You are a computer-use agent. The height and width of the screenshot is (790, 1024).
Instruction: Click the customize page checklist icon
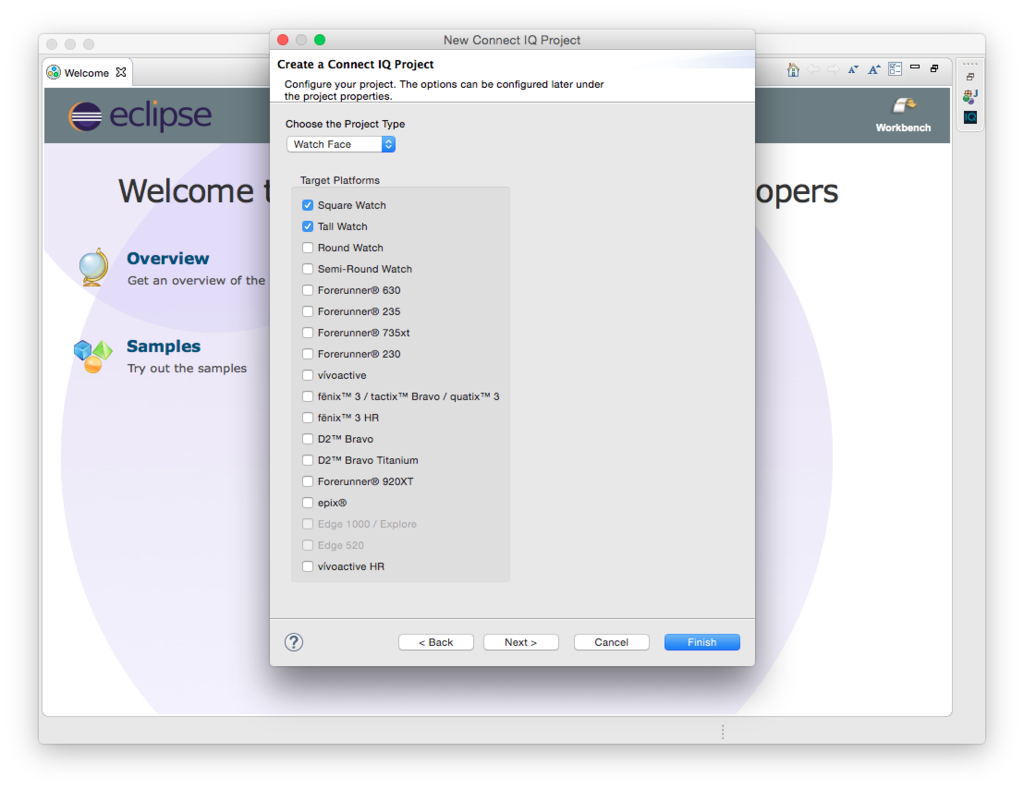point(895,69)
